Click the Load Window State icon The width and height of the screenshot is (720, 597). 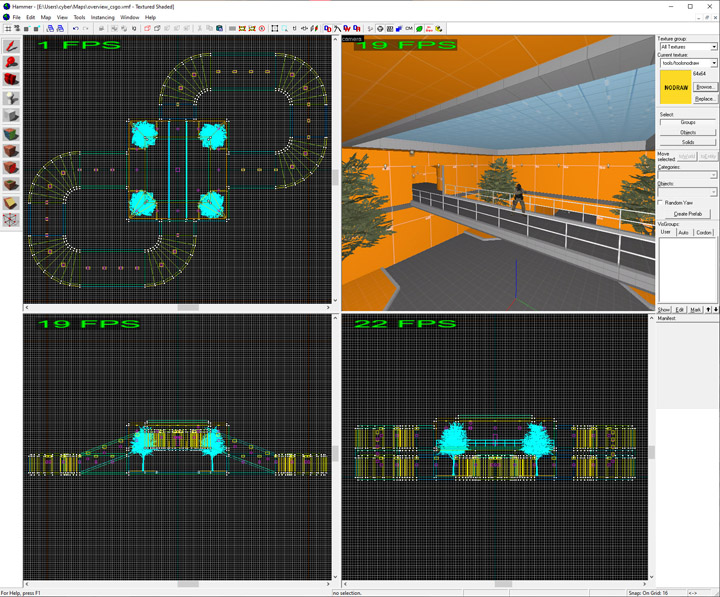[x=50, y=28]
